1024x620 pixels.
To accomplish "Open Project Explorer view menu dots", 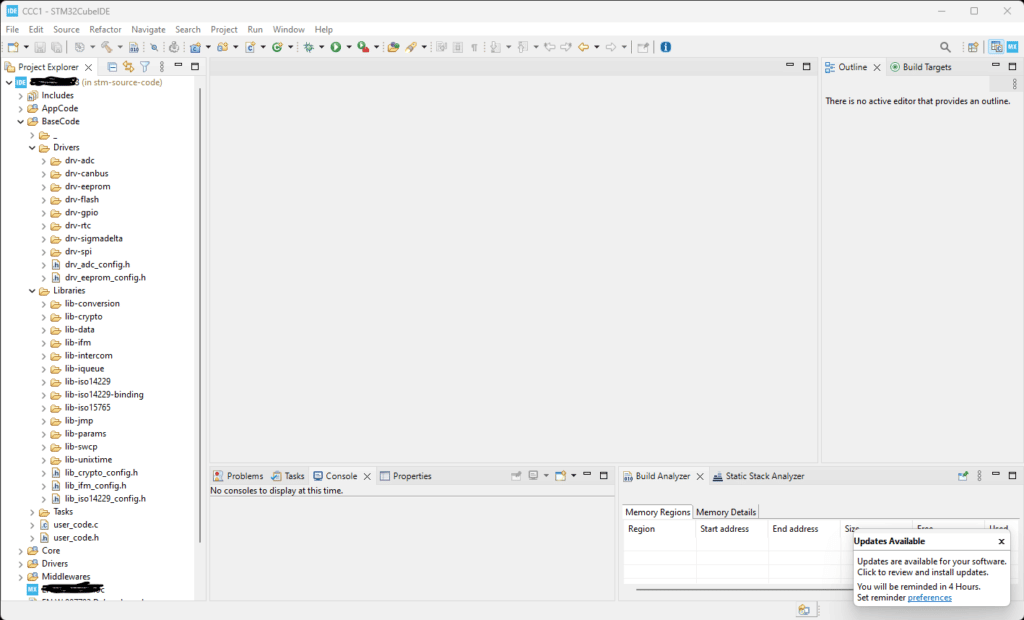I will [162, 67].
